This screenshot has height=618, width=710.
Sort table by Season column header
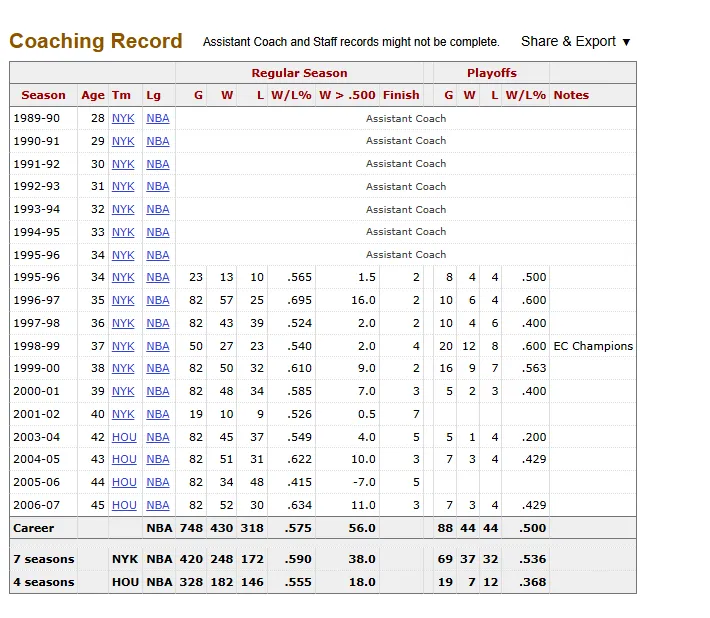[x=44, y=95]
